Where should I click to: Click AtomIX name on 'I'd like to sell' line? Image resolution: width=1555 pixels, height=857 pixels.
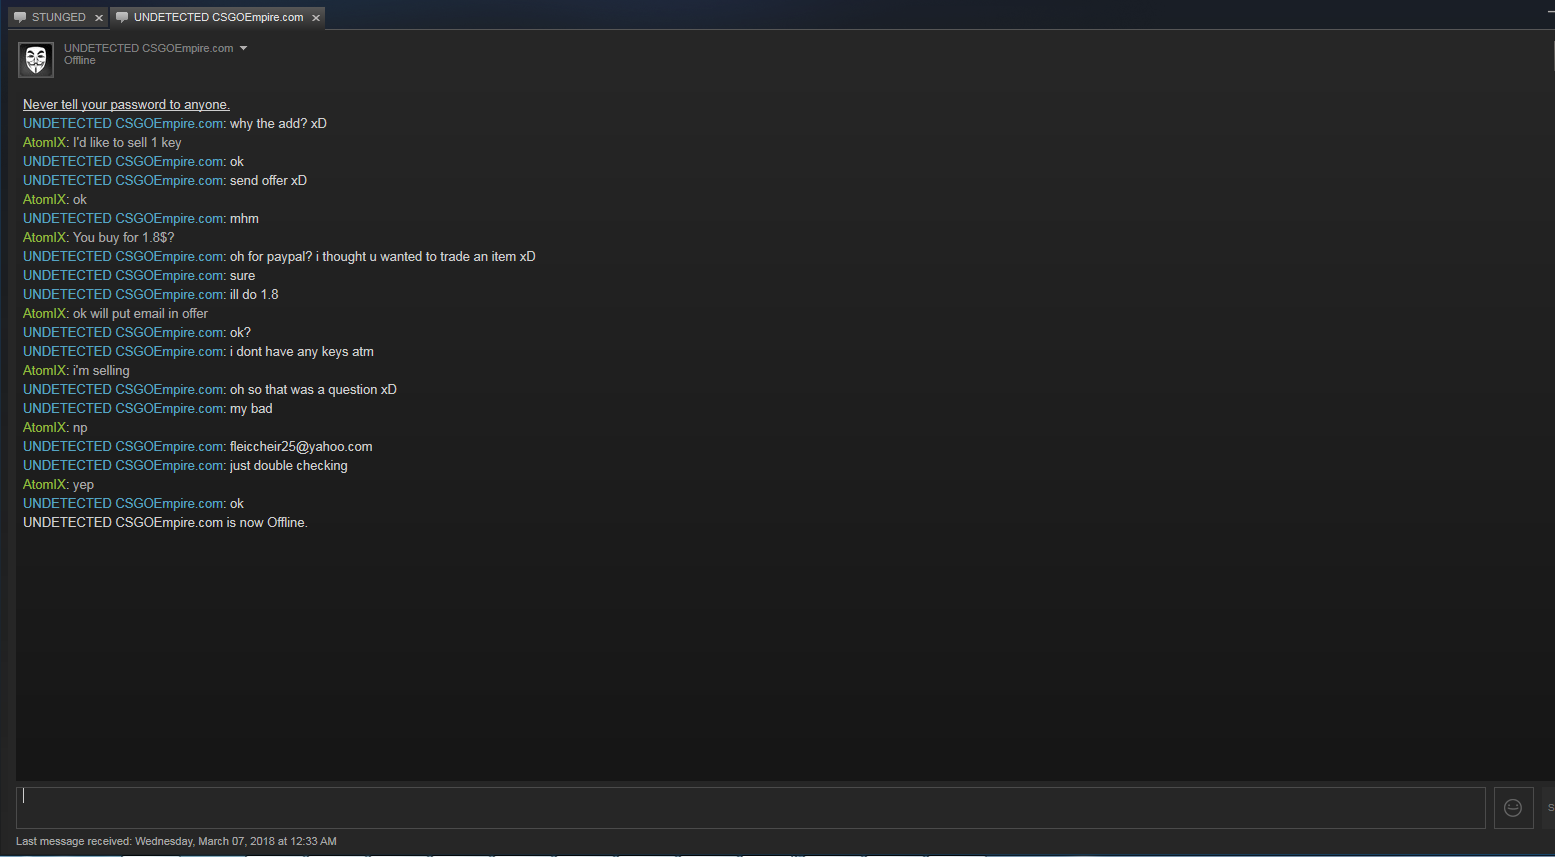[x=44, y=143]
